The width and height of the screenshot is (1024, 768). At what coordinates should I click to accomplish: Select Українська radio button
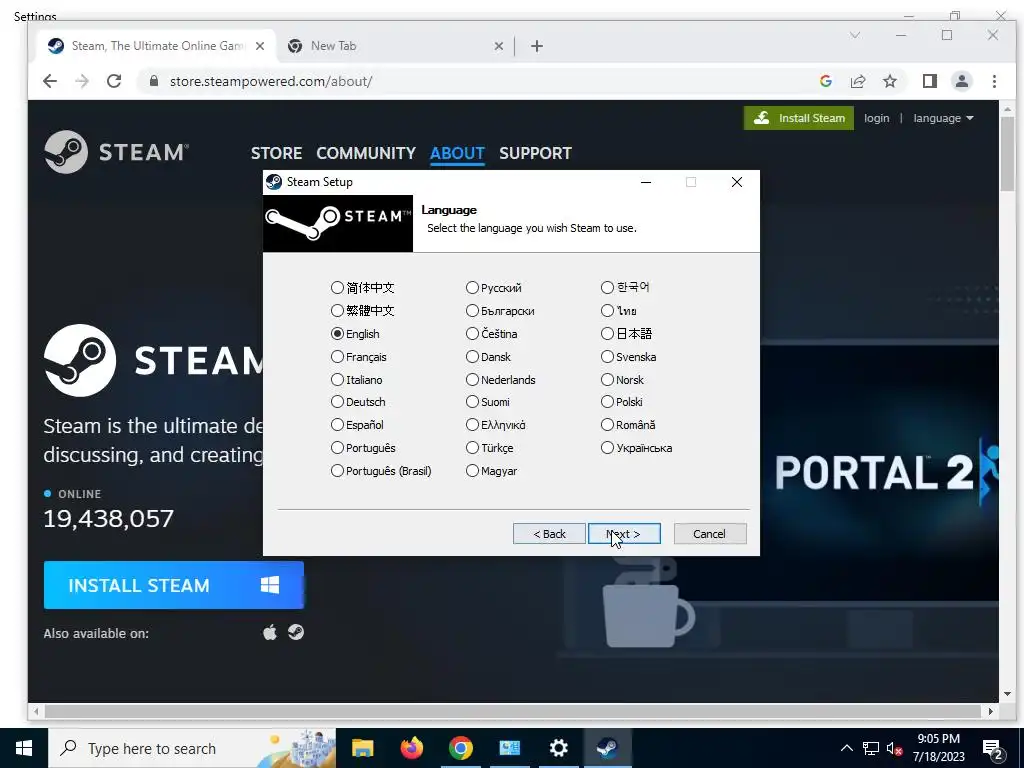607,447
